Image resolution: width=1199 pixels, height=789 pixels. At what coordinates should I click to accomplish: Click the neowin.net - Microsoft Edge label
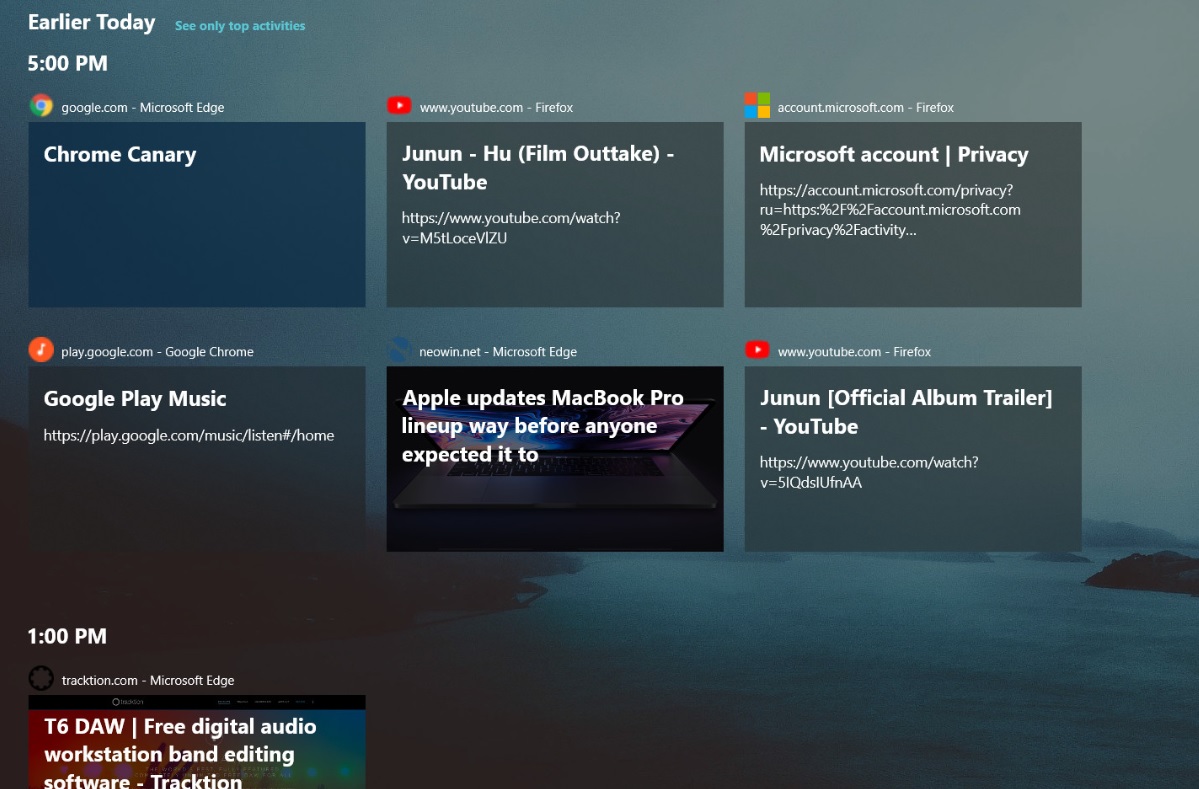point(498,352)
